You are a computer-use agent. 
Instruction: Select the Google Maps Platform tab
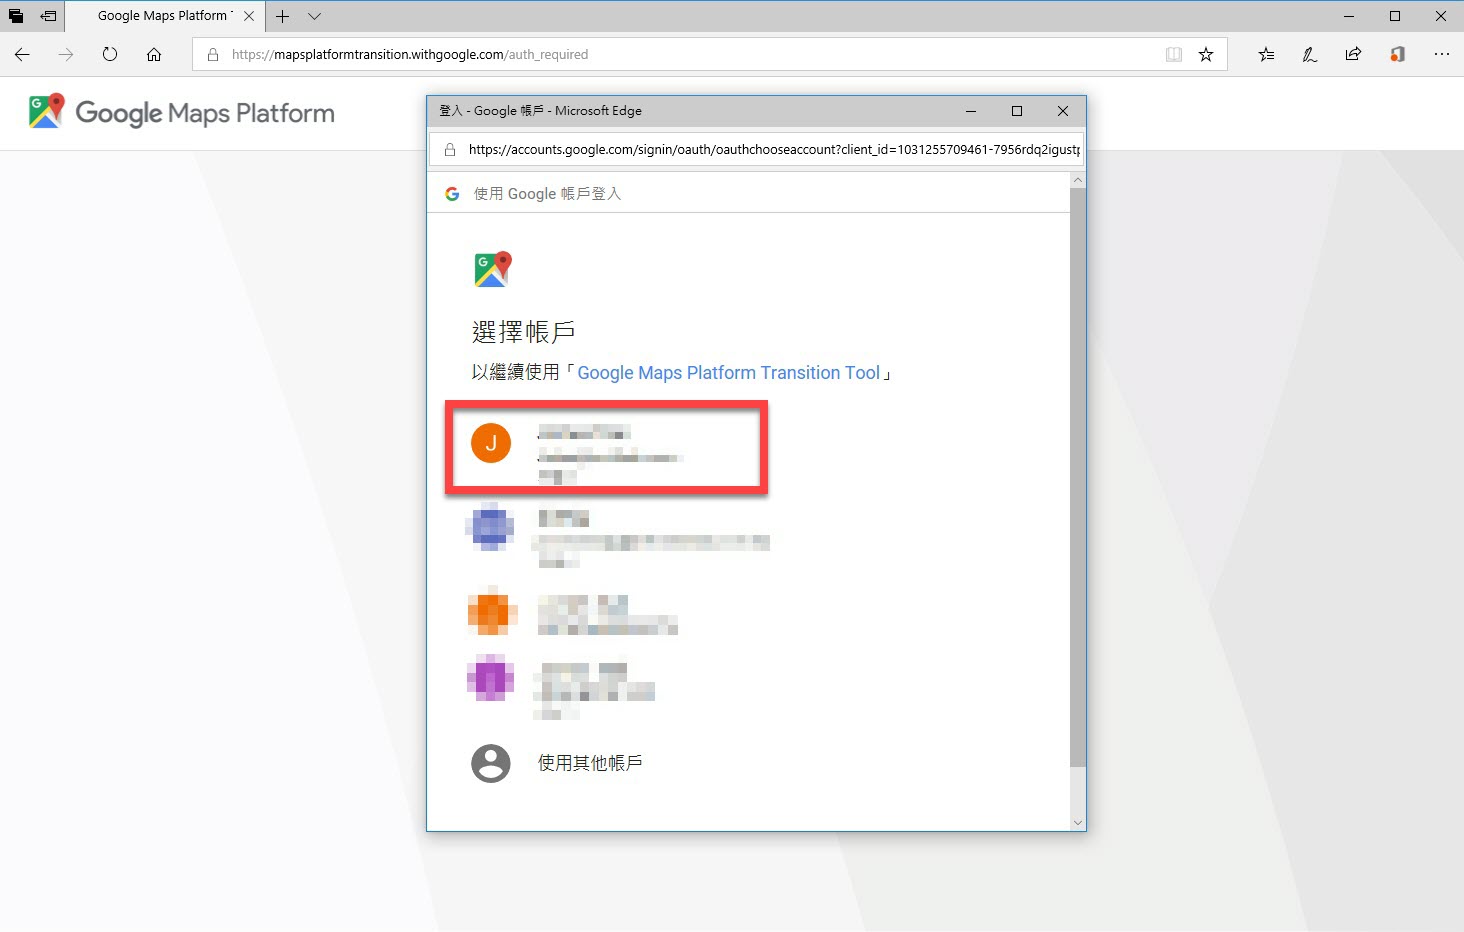(165, 16)
